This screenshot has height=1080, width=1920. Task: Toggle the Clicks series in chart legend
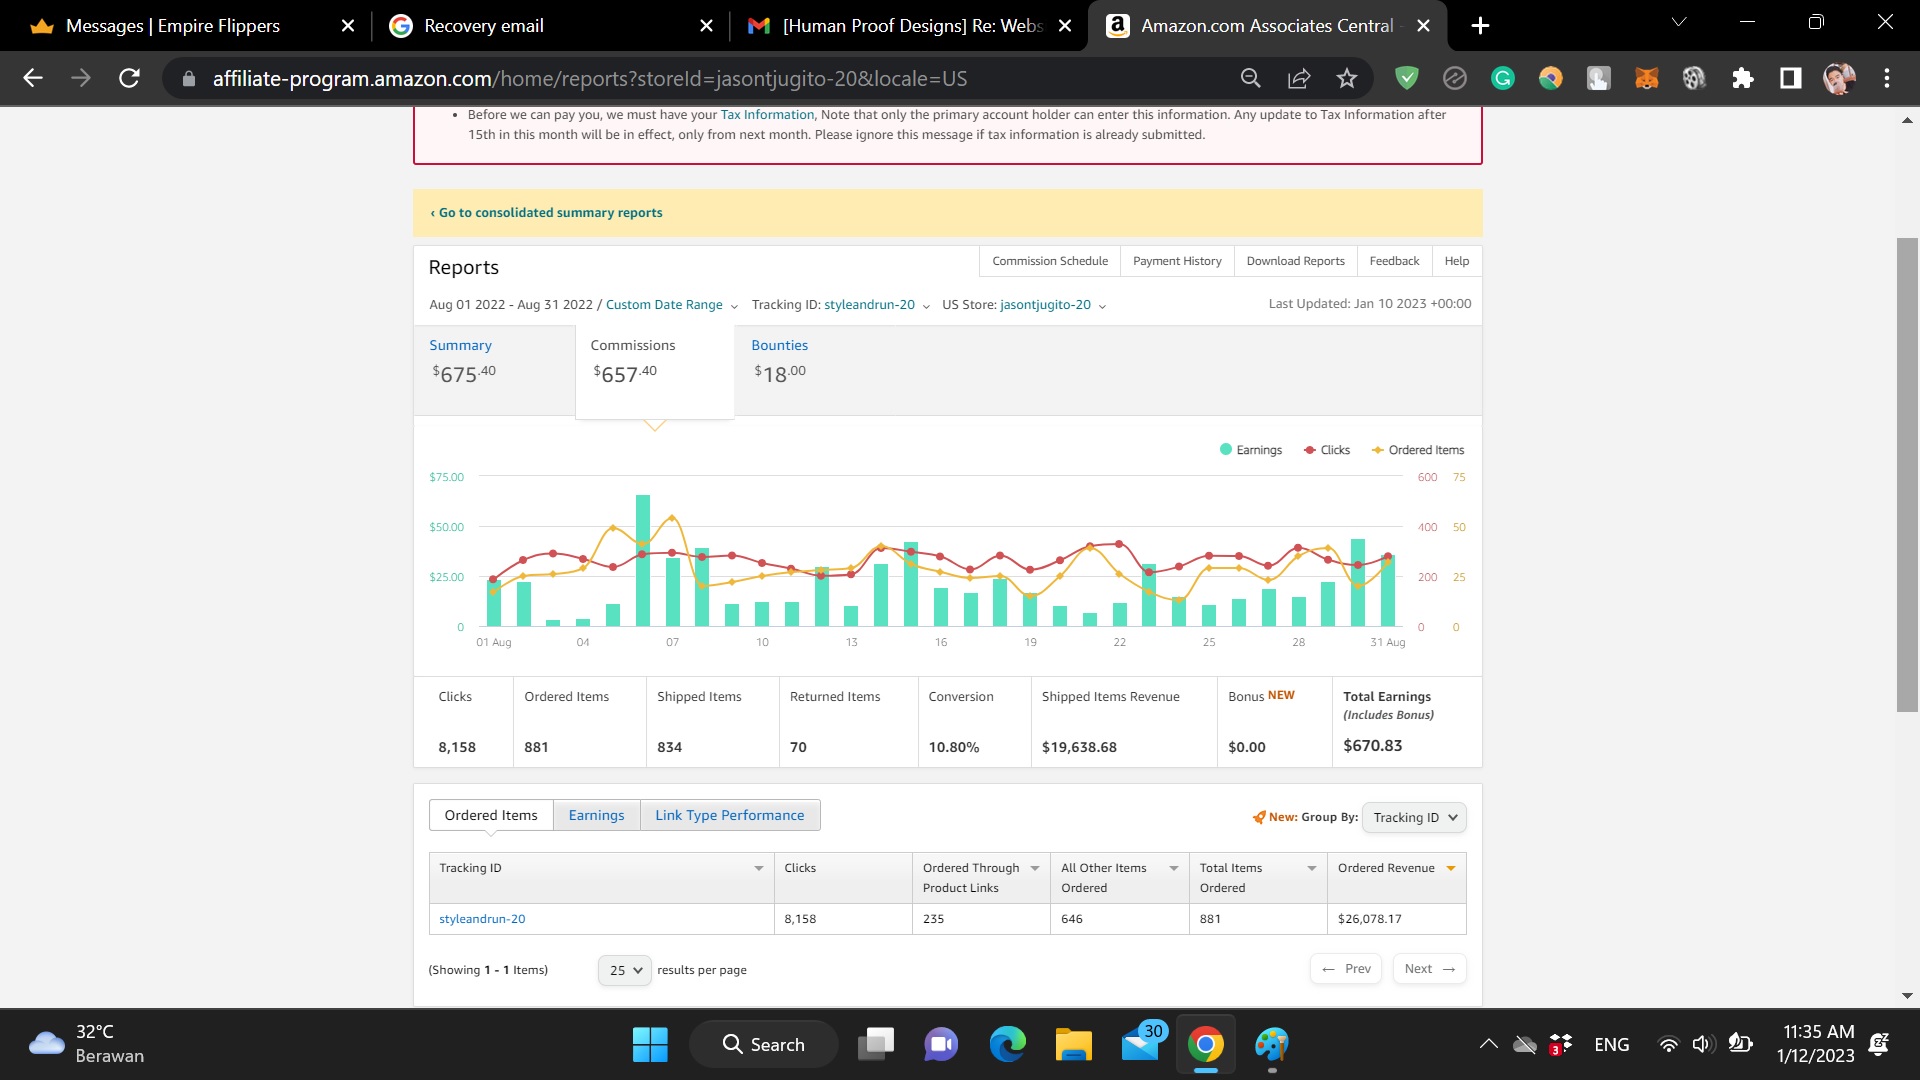click(1327, 450)
